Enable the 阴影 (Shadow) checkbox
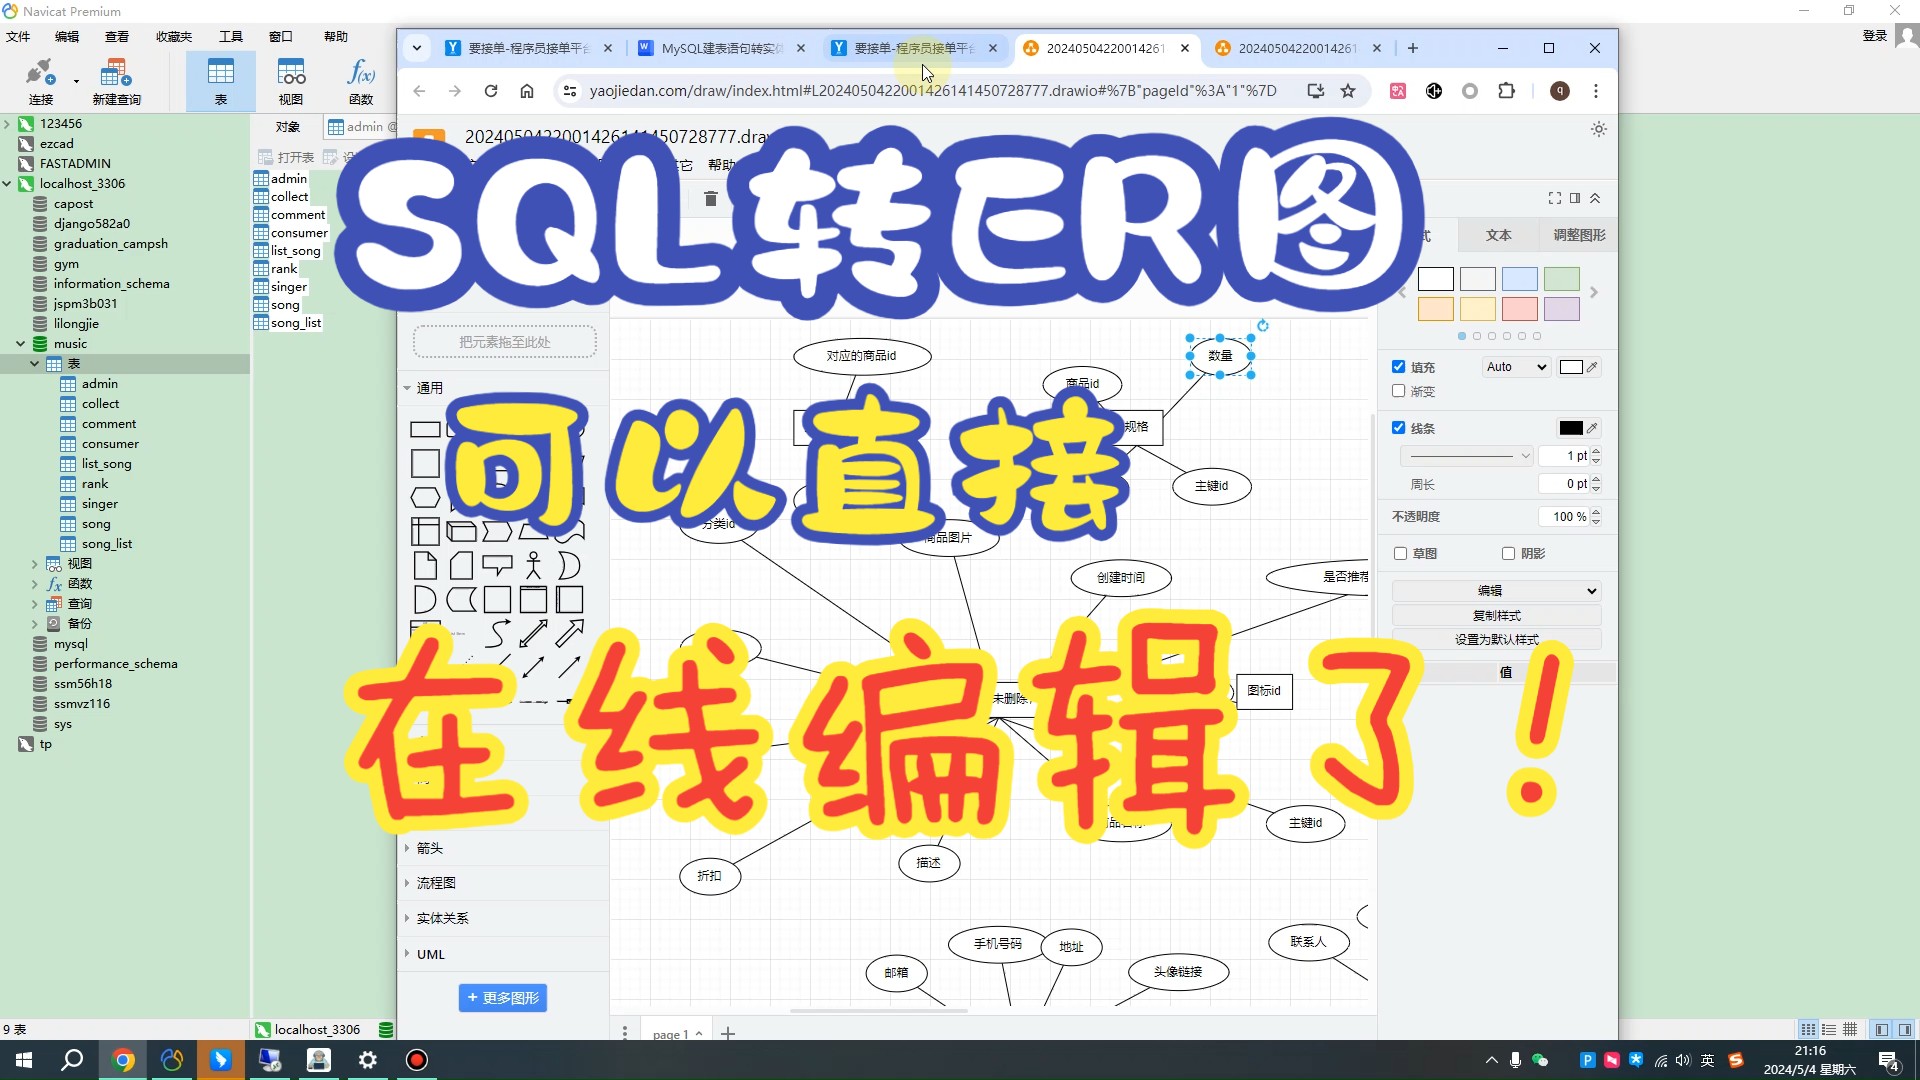 (1508, 553)
